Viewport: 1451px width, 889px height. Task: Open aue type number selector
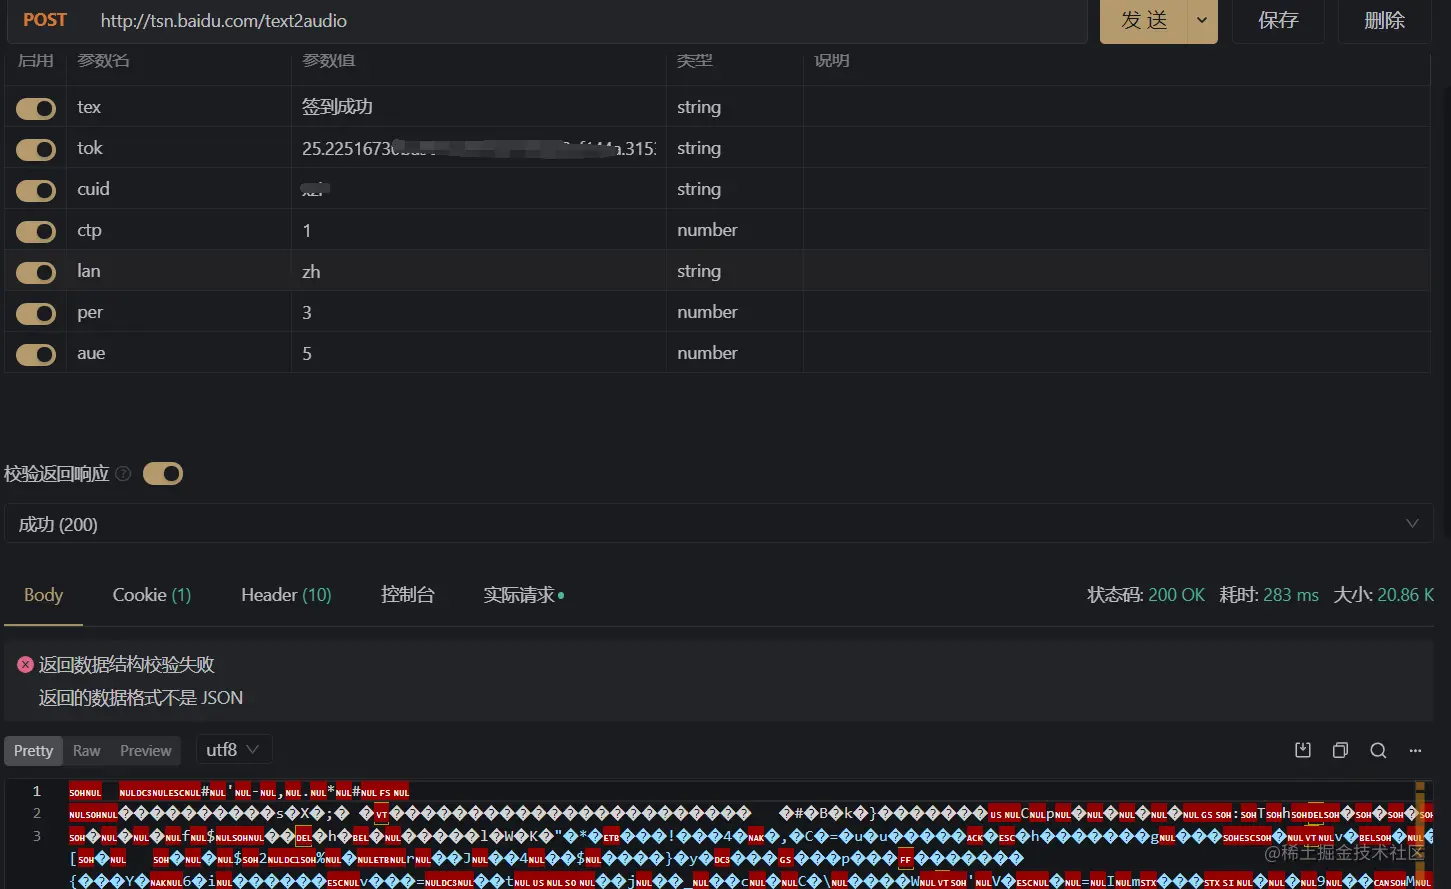click(x=734, y=353)
